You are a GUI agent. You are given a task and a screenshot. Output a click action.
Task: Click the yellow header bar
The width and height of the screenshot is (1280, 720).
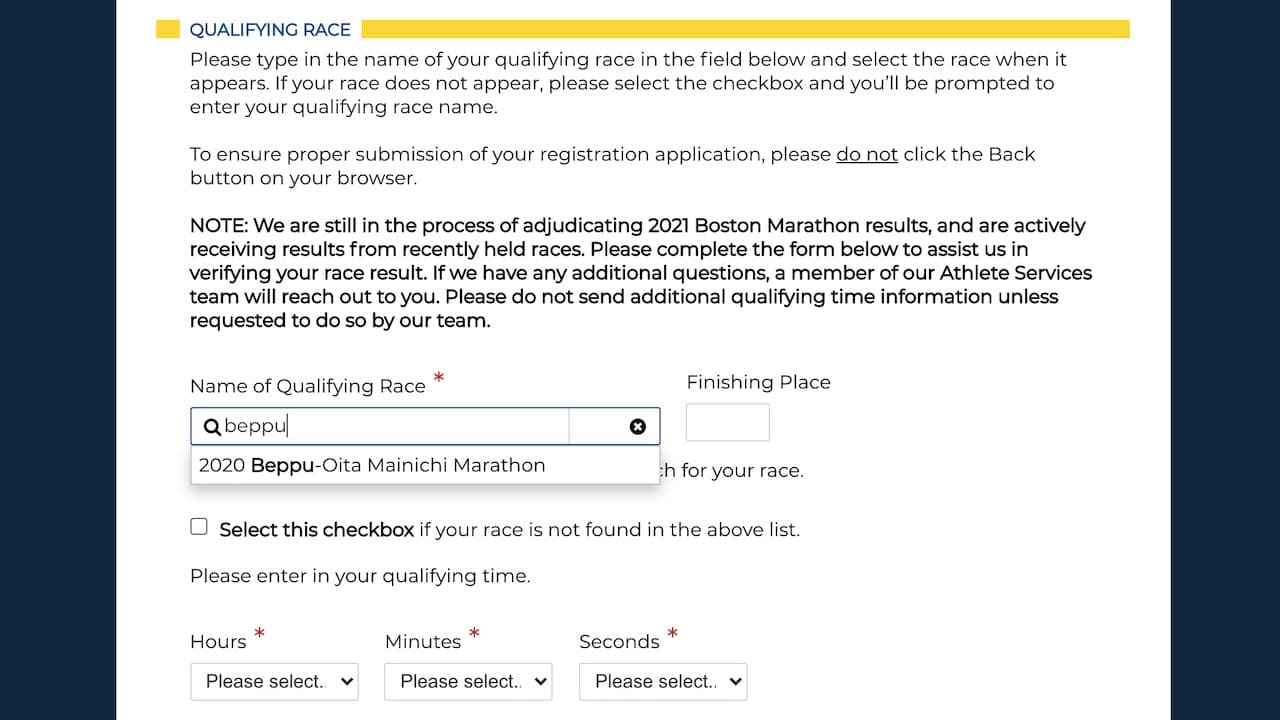(746, 29)
